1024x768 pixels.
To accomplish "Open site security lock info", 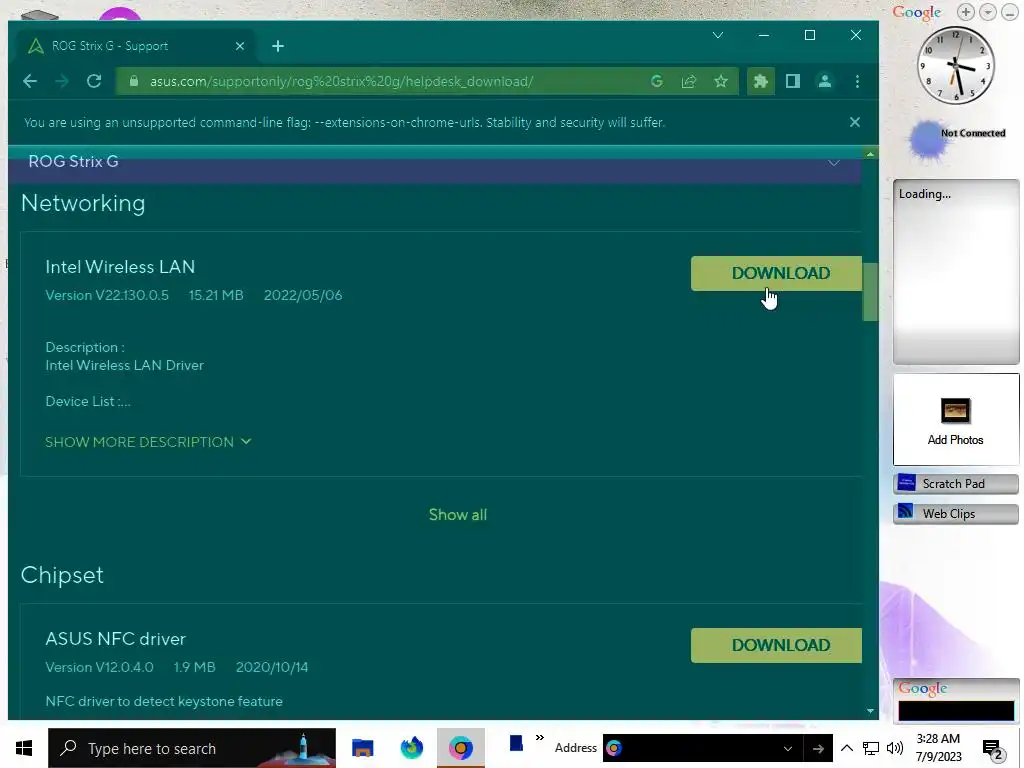I will tap(134, 81).
